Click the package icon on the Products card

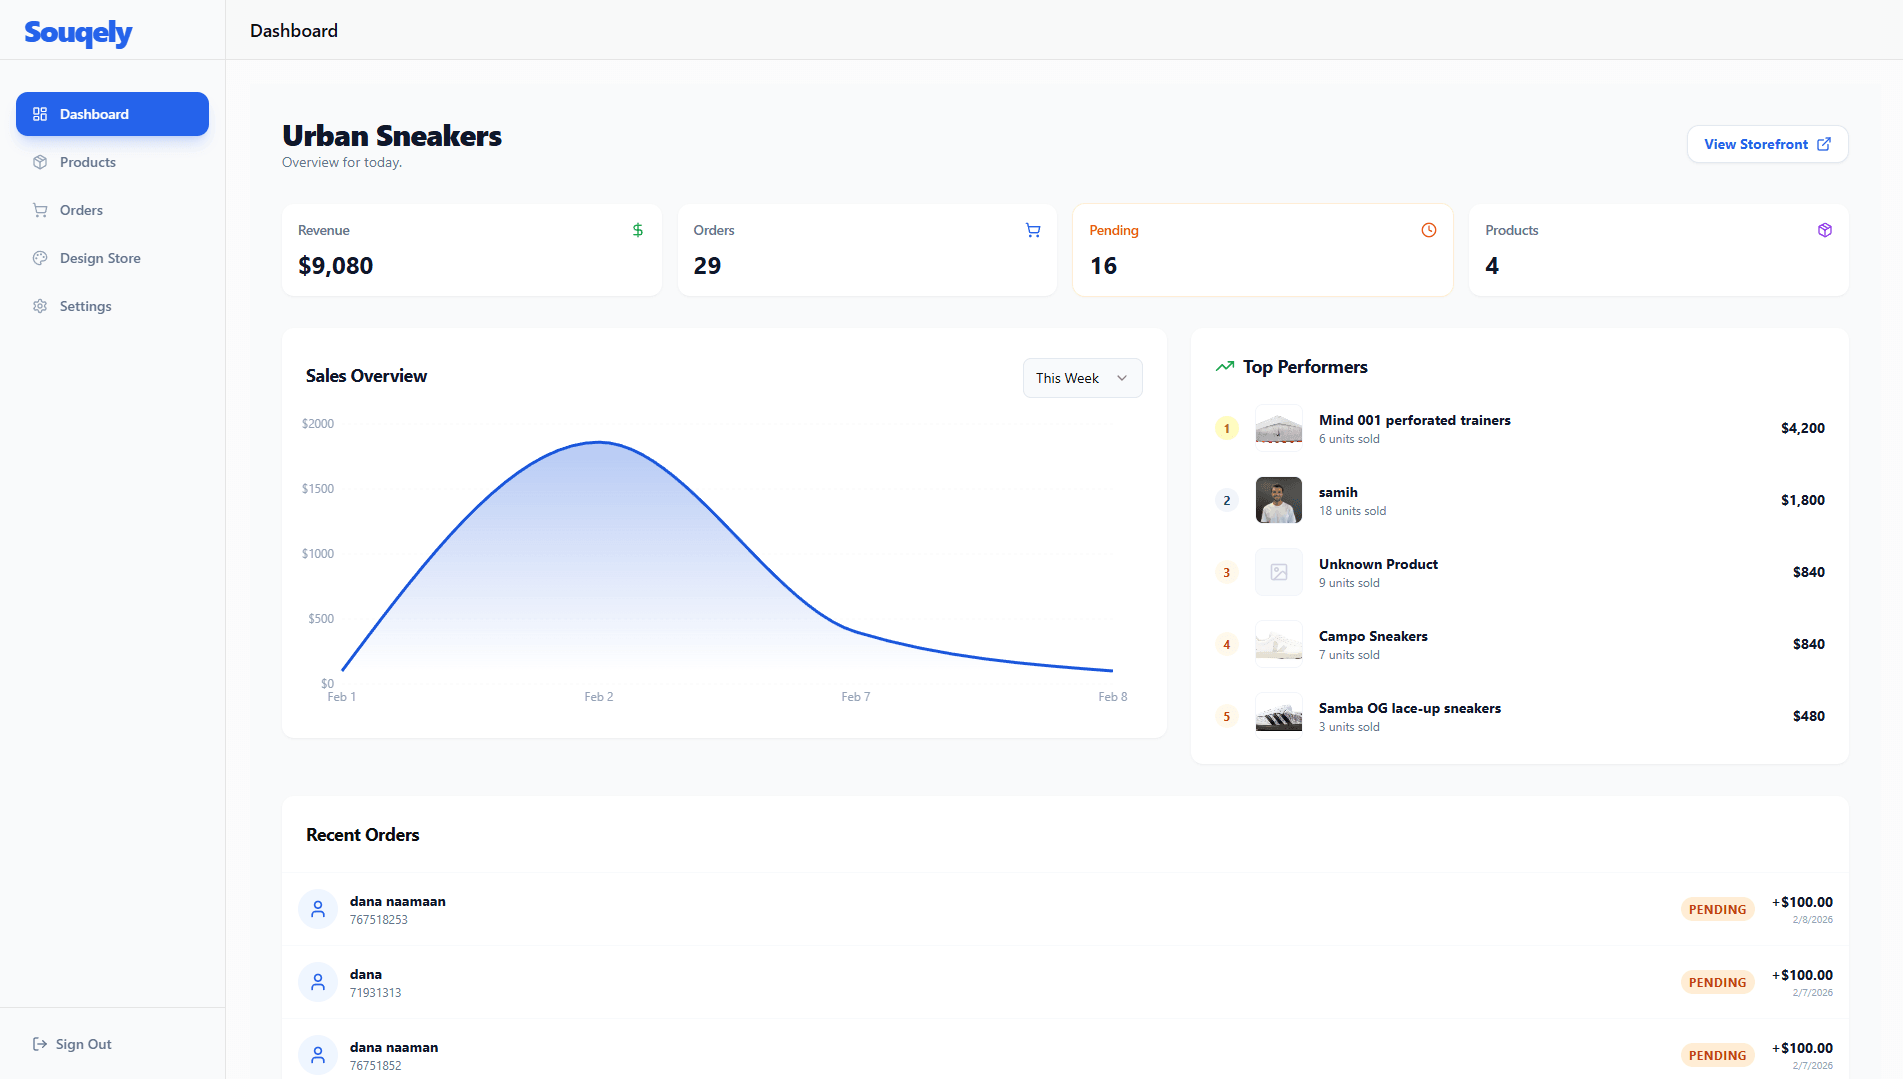pyautogui.click(x=1824, y=230)
